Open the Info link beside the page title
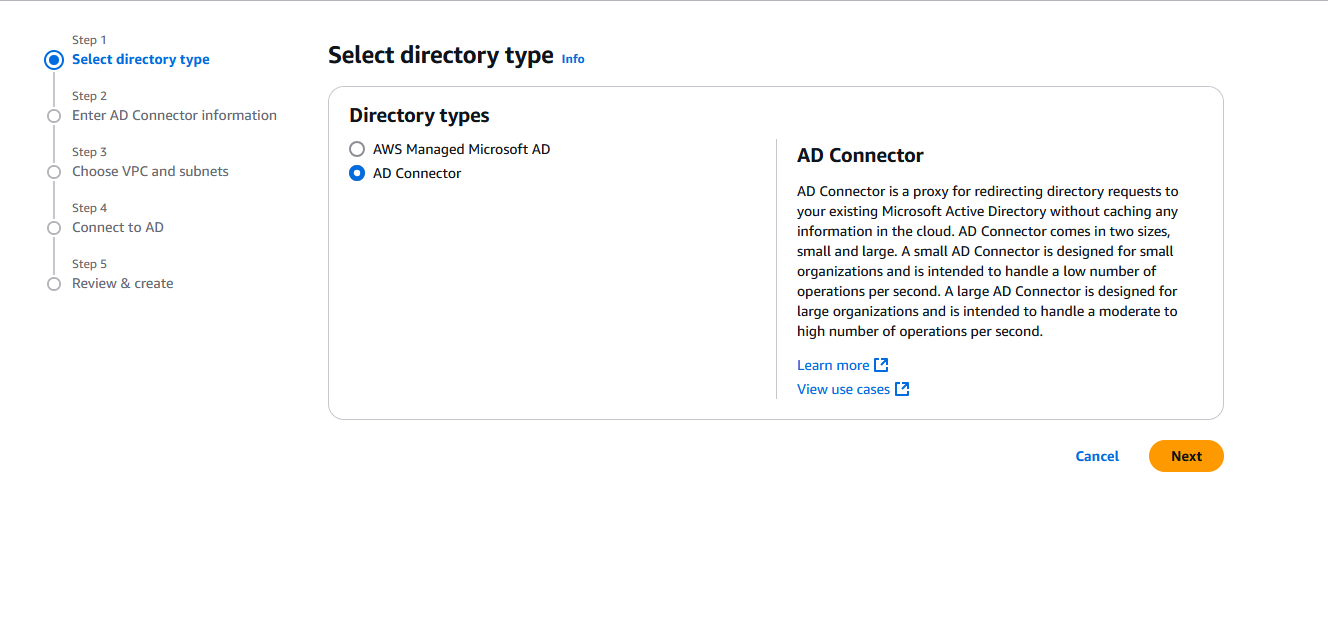The height and width of the screenshot is (619, 1328). 573,59
